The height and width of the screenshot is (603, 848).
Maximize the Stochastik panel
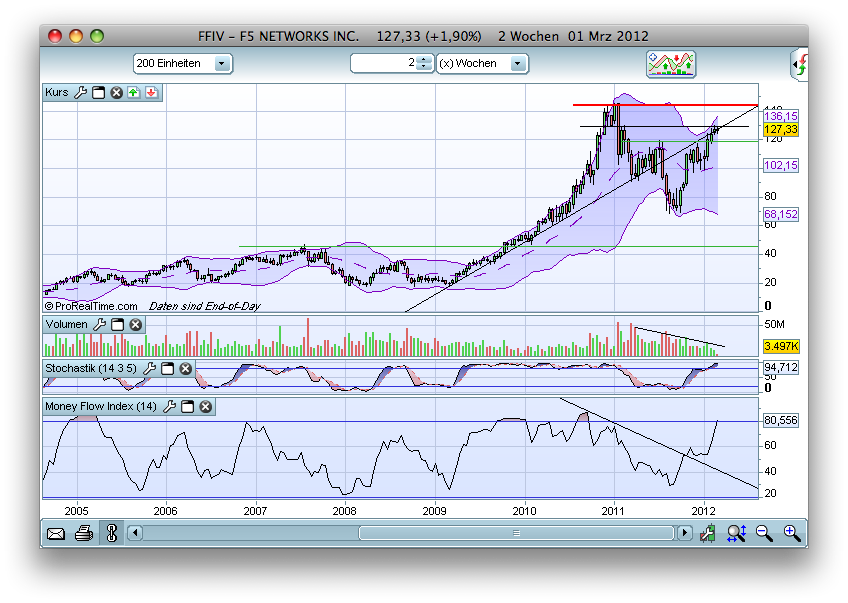[168, 369]
